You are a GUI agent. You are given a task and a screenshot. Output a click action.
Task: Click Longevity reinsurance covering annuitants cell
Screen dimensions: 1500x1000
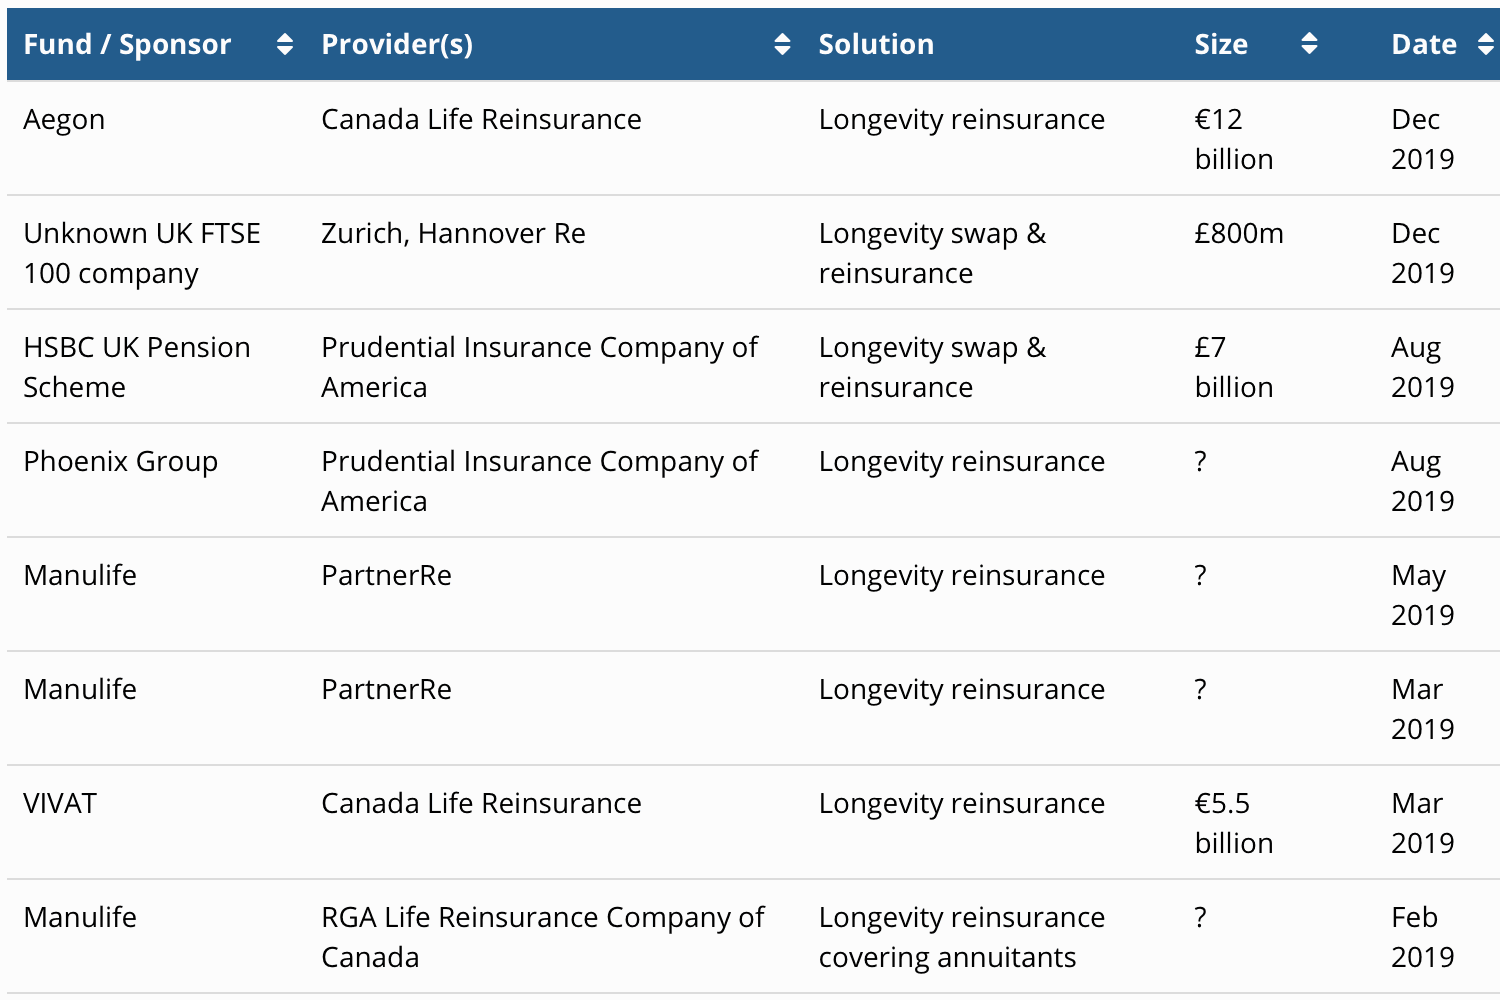pyautogui.click(x=961, y=937)
